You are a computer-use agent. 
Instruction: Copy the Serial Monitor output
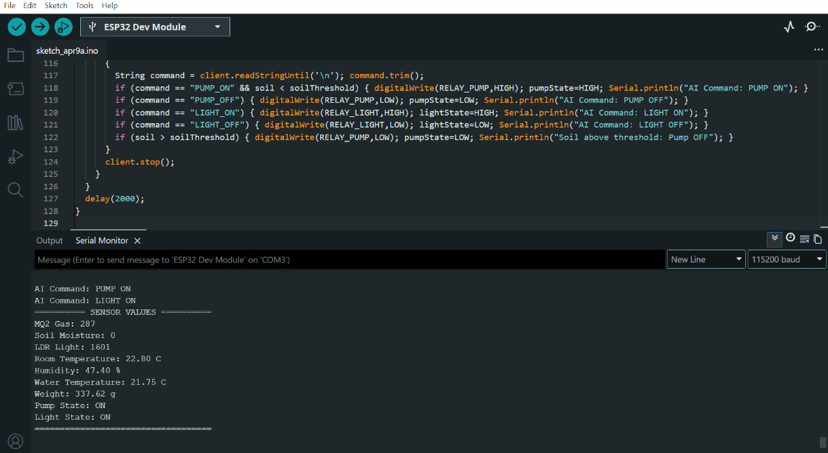tap(817, 239)
